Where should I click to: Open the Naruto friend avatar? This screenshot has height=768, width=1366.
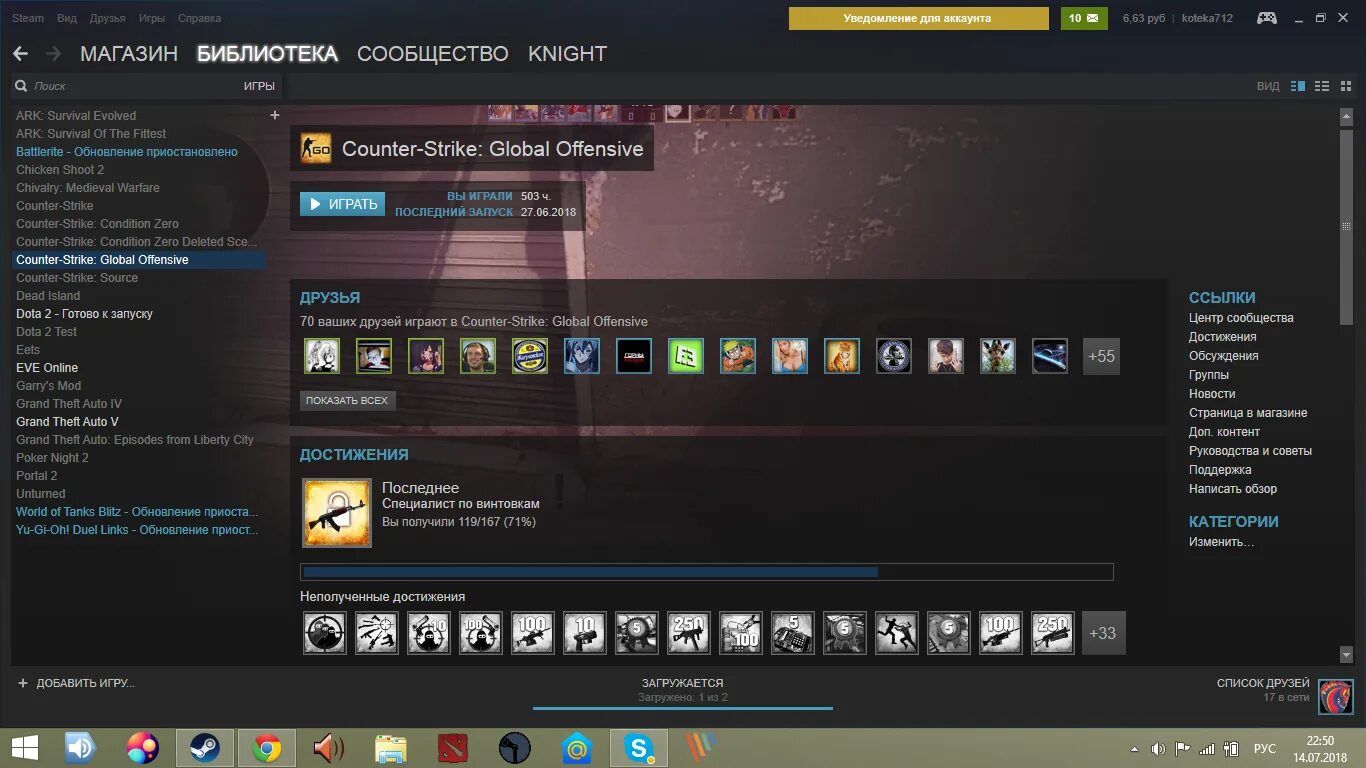738,356
